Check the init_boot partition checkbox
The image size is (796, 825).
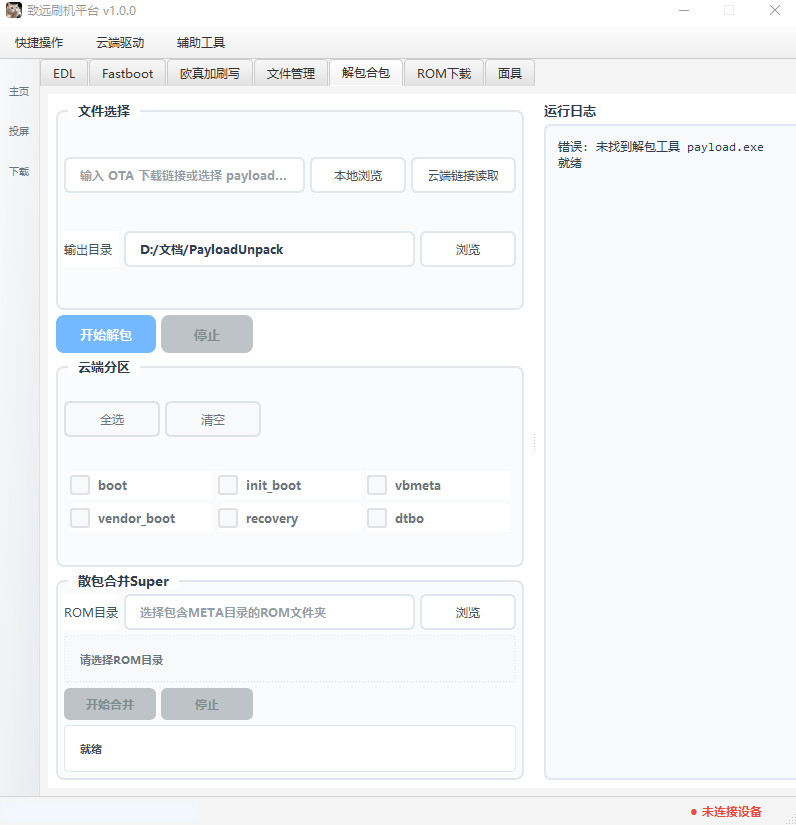(x=228, y=485)
